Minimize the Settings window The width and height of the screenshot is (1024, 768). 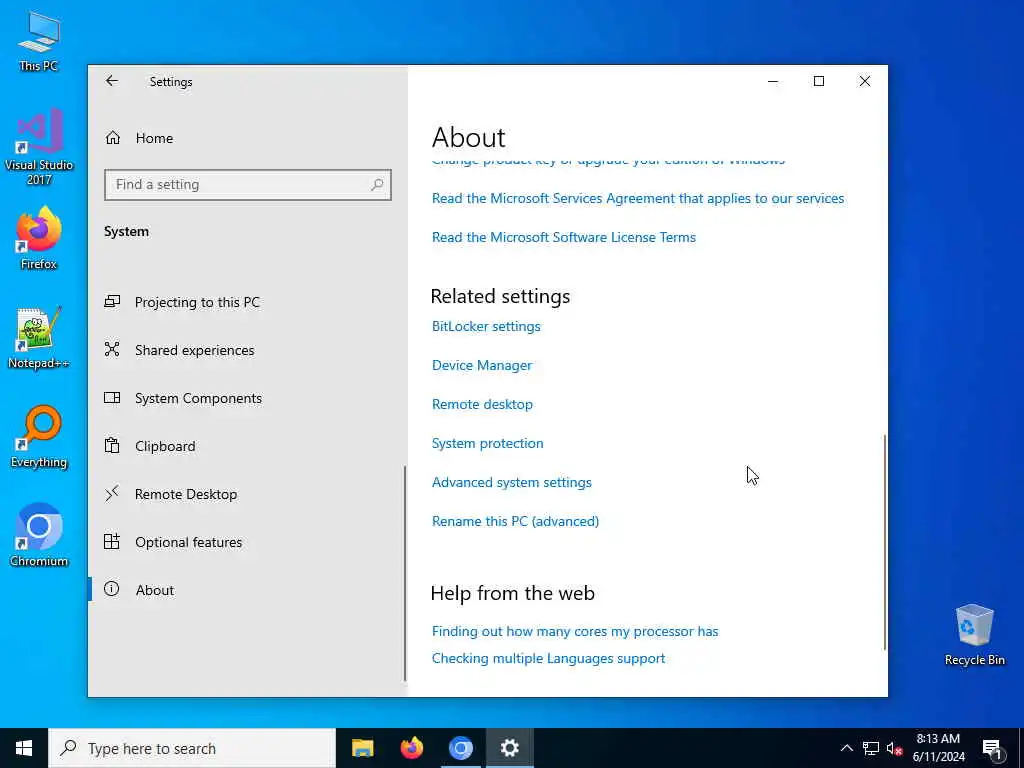click(x=773, y=81)
